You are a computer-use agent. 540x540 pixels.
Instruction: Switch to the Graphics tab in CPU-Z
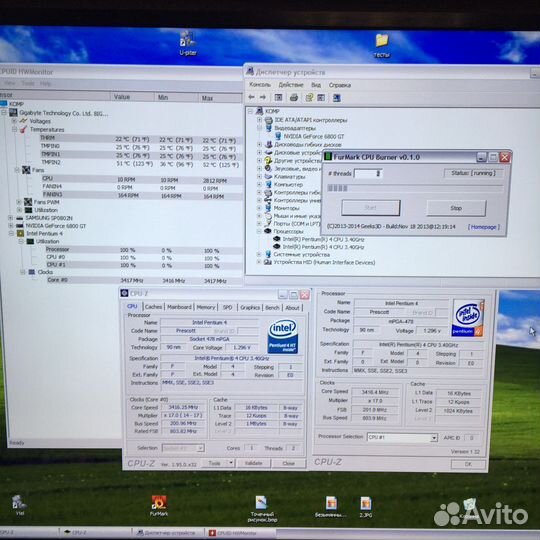click(x=250, y=308)
